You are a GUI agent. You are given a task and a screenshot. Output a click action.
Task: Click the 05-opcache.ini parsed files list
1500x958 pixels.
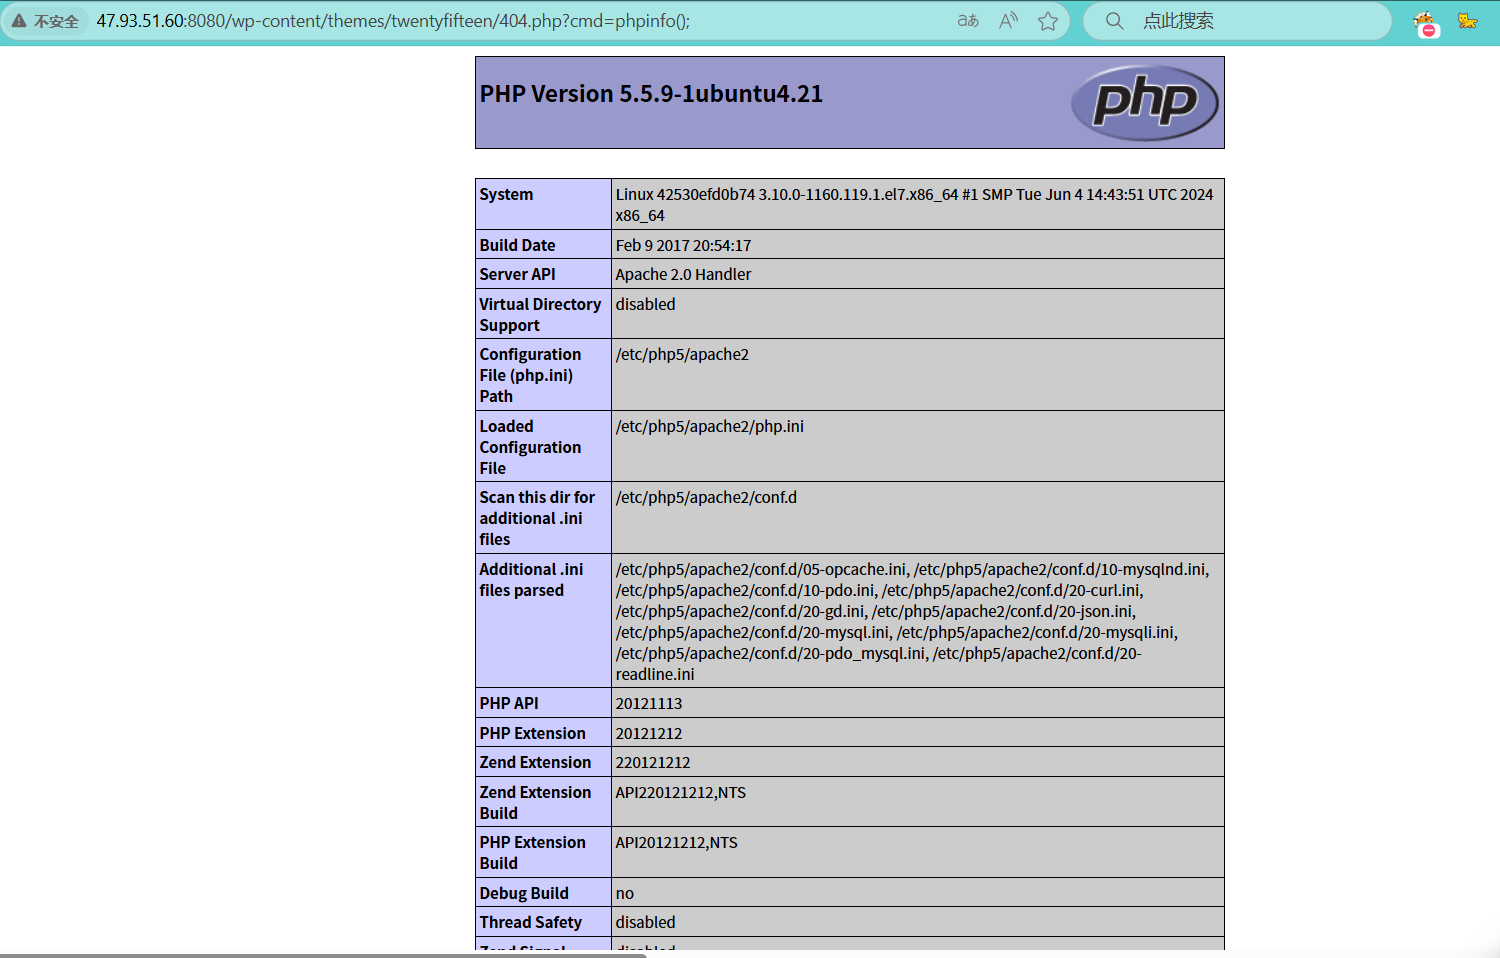(x=912, y=621)
